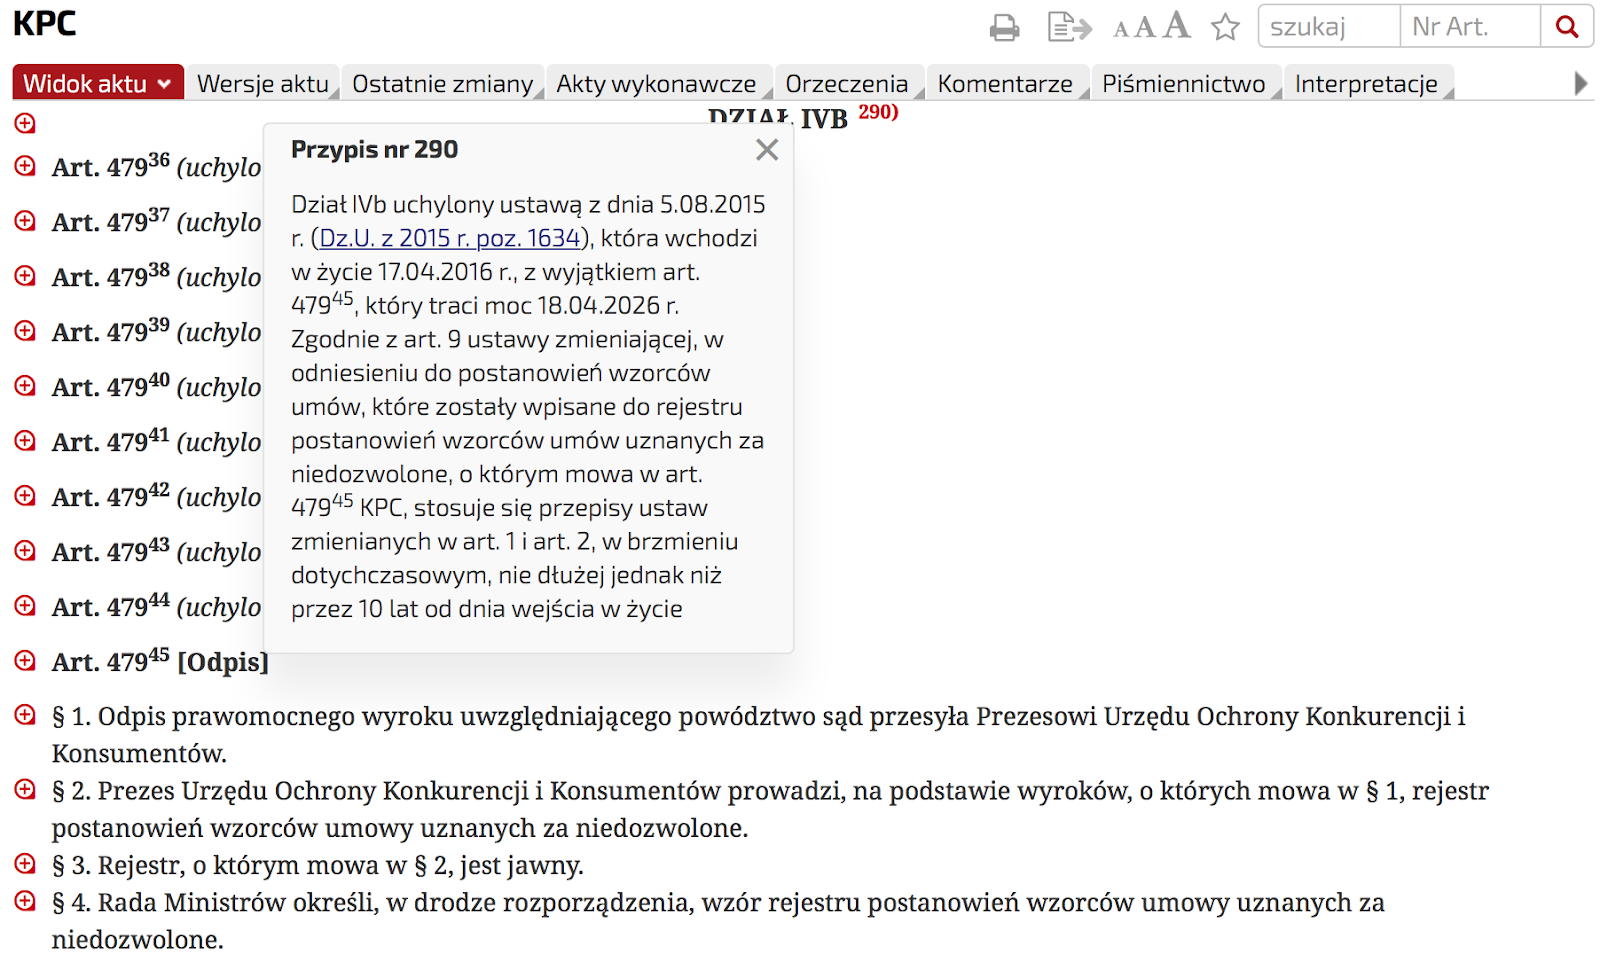The height and width of the screenshot is (970, 1600).
Task: Click plus icon beside § 4 Rada Ministrów
Action: pos(25,901)
